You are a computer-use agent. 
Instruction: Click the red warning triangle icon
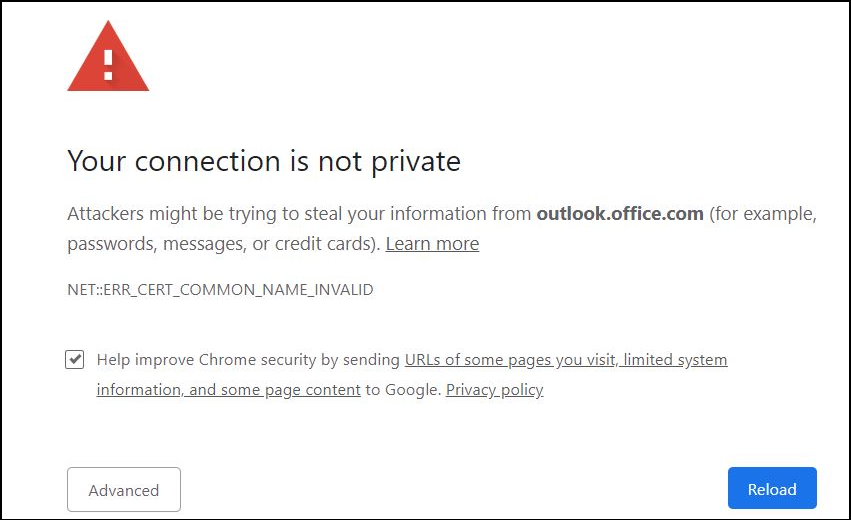tap(108, 62)
